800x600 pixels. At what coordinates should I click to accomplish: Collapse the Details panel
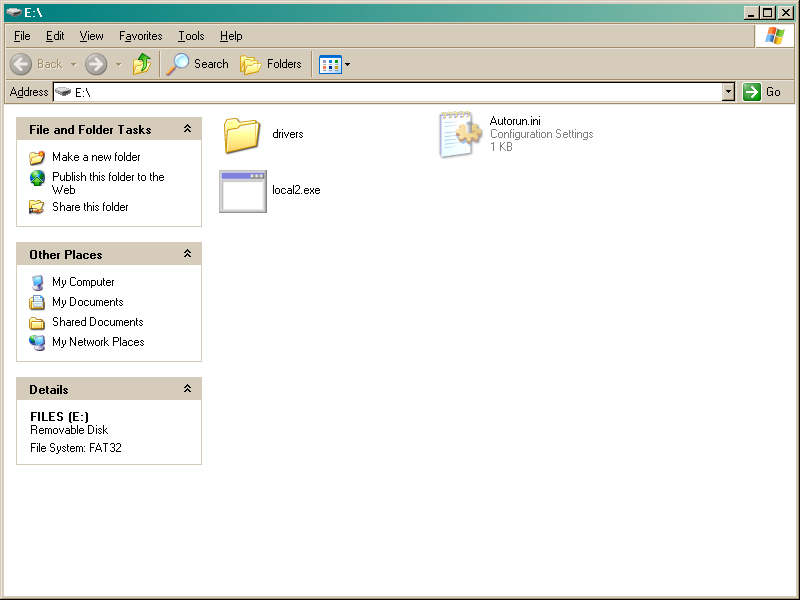point(187,389)
